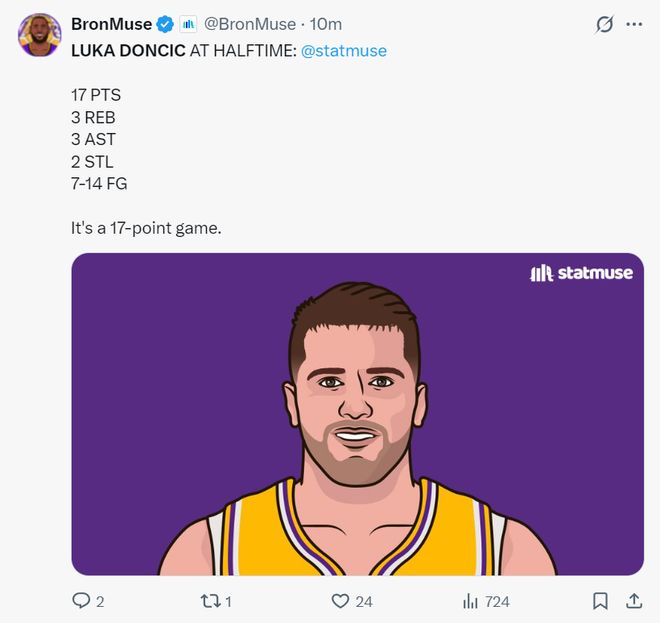The image size is (660, 623).
Task: Click the BronMuse display name
Action: point(112,24)
